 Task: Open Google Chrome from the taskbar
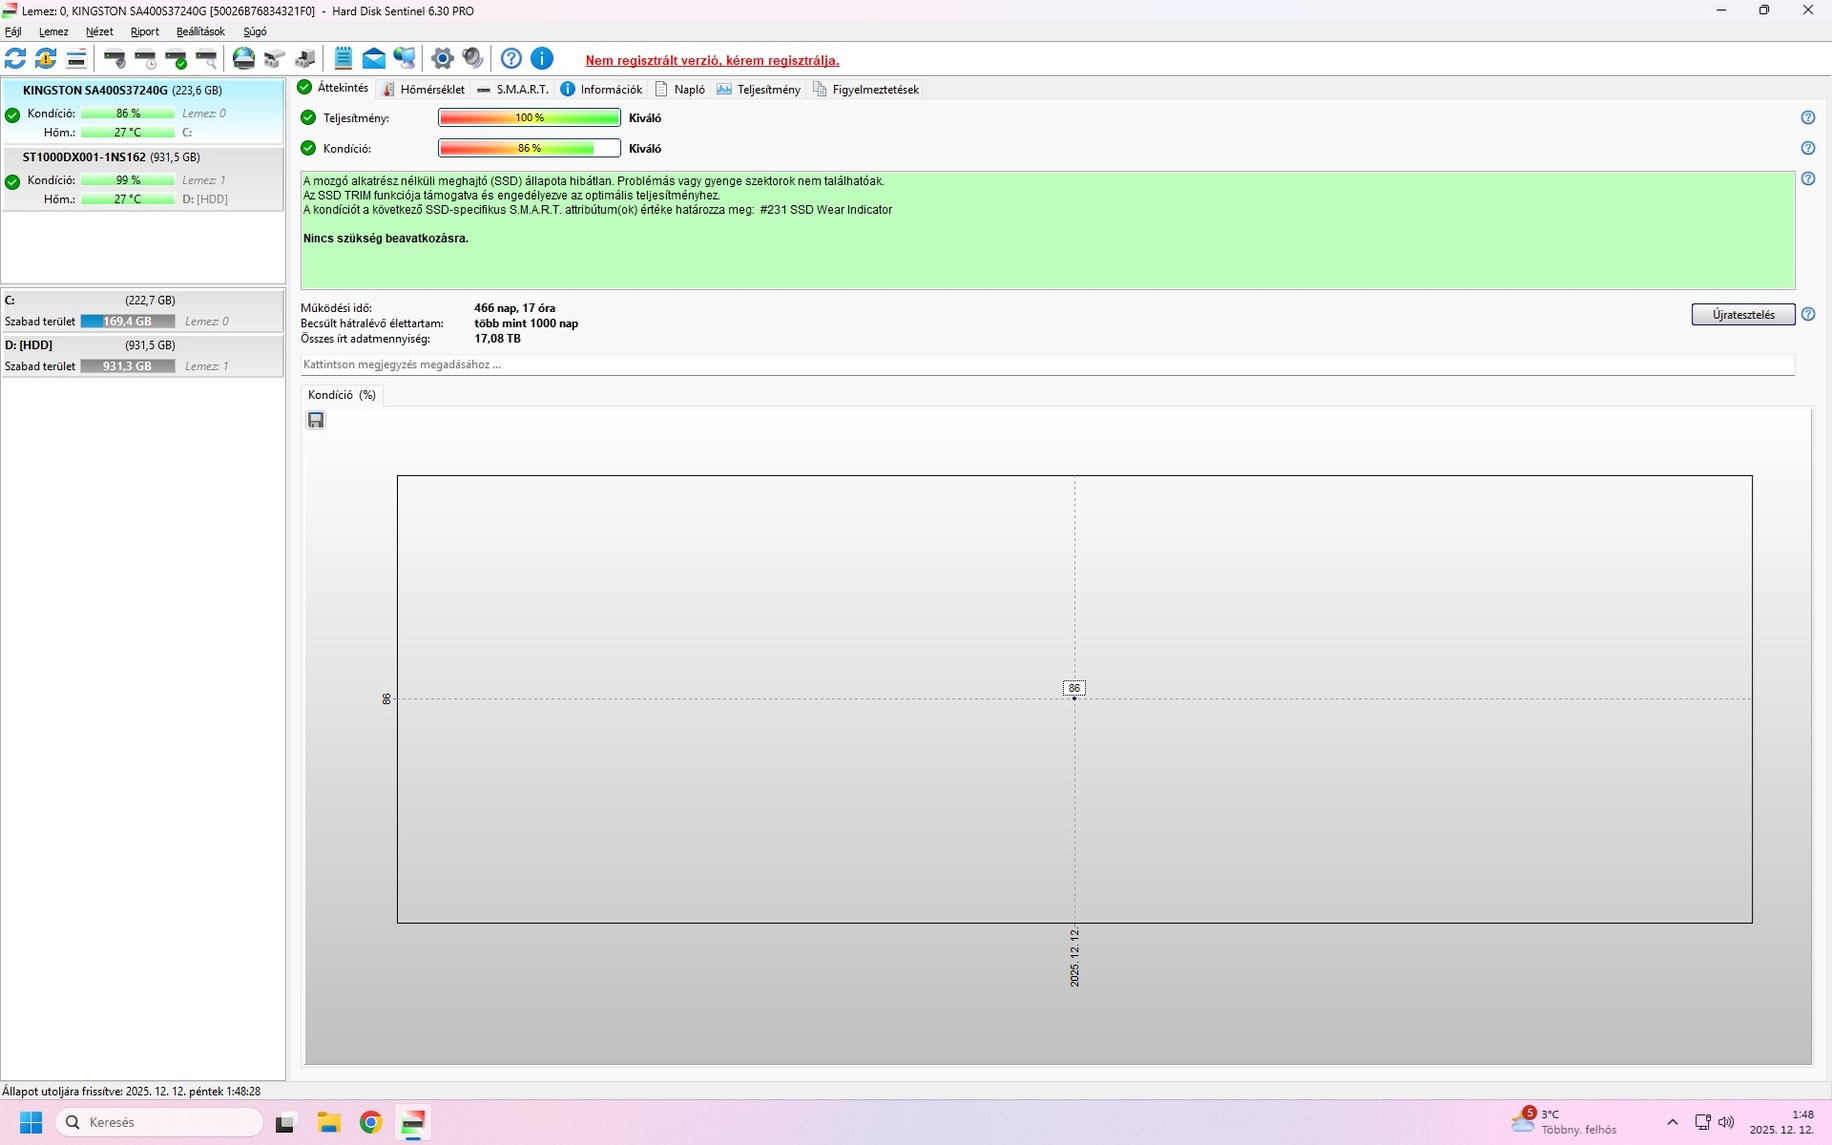coord(371,1122)
